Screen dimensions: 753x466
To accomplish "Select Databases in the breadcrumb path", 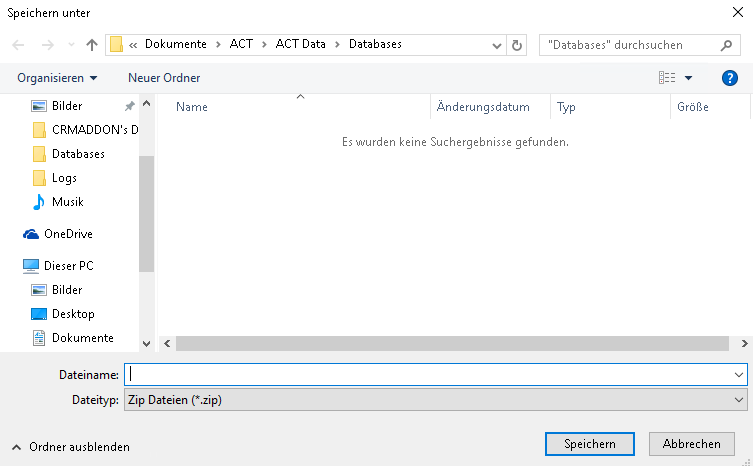I will [375, 44].
